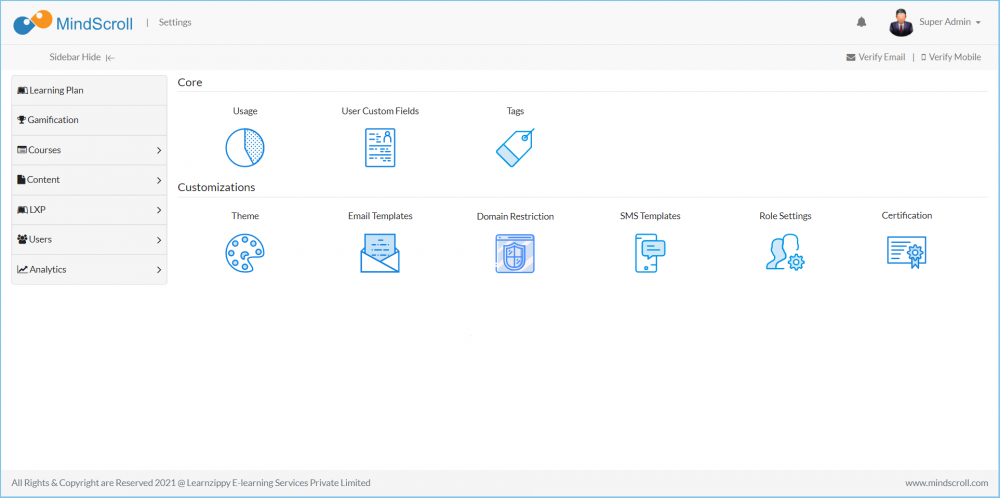Click the copyright footer text
The width and height of the screenshot is (1000, 498).
pos(191,483)
